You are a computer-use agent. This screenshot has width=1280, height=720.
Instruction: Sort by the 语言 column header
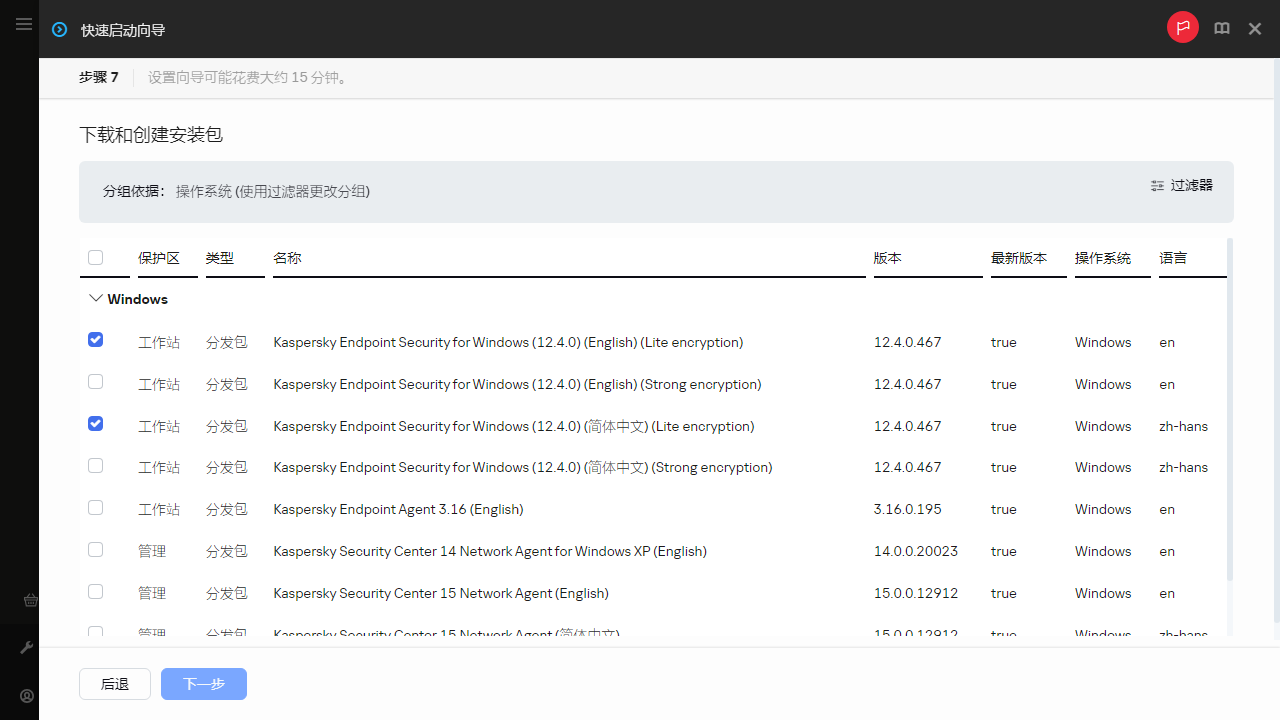(x=1173, y=258)
